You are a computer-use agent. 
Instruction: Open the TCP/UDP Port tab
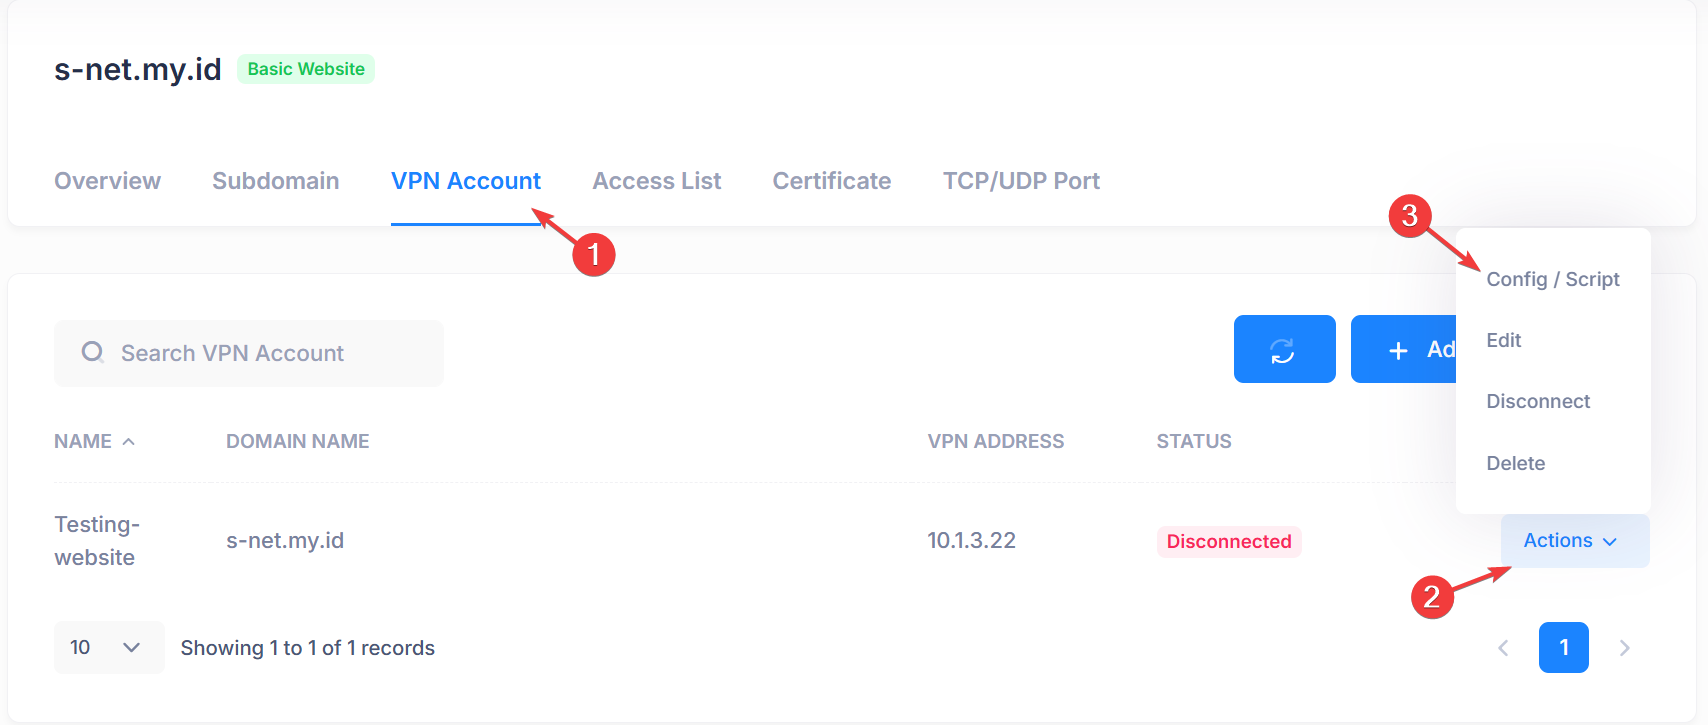[x=1021, y=181]
